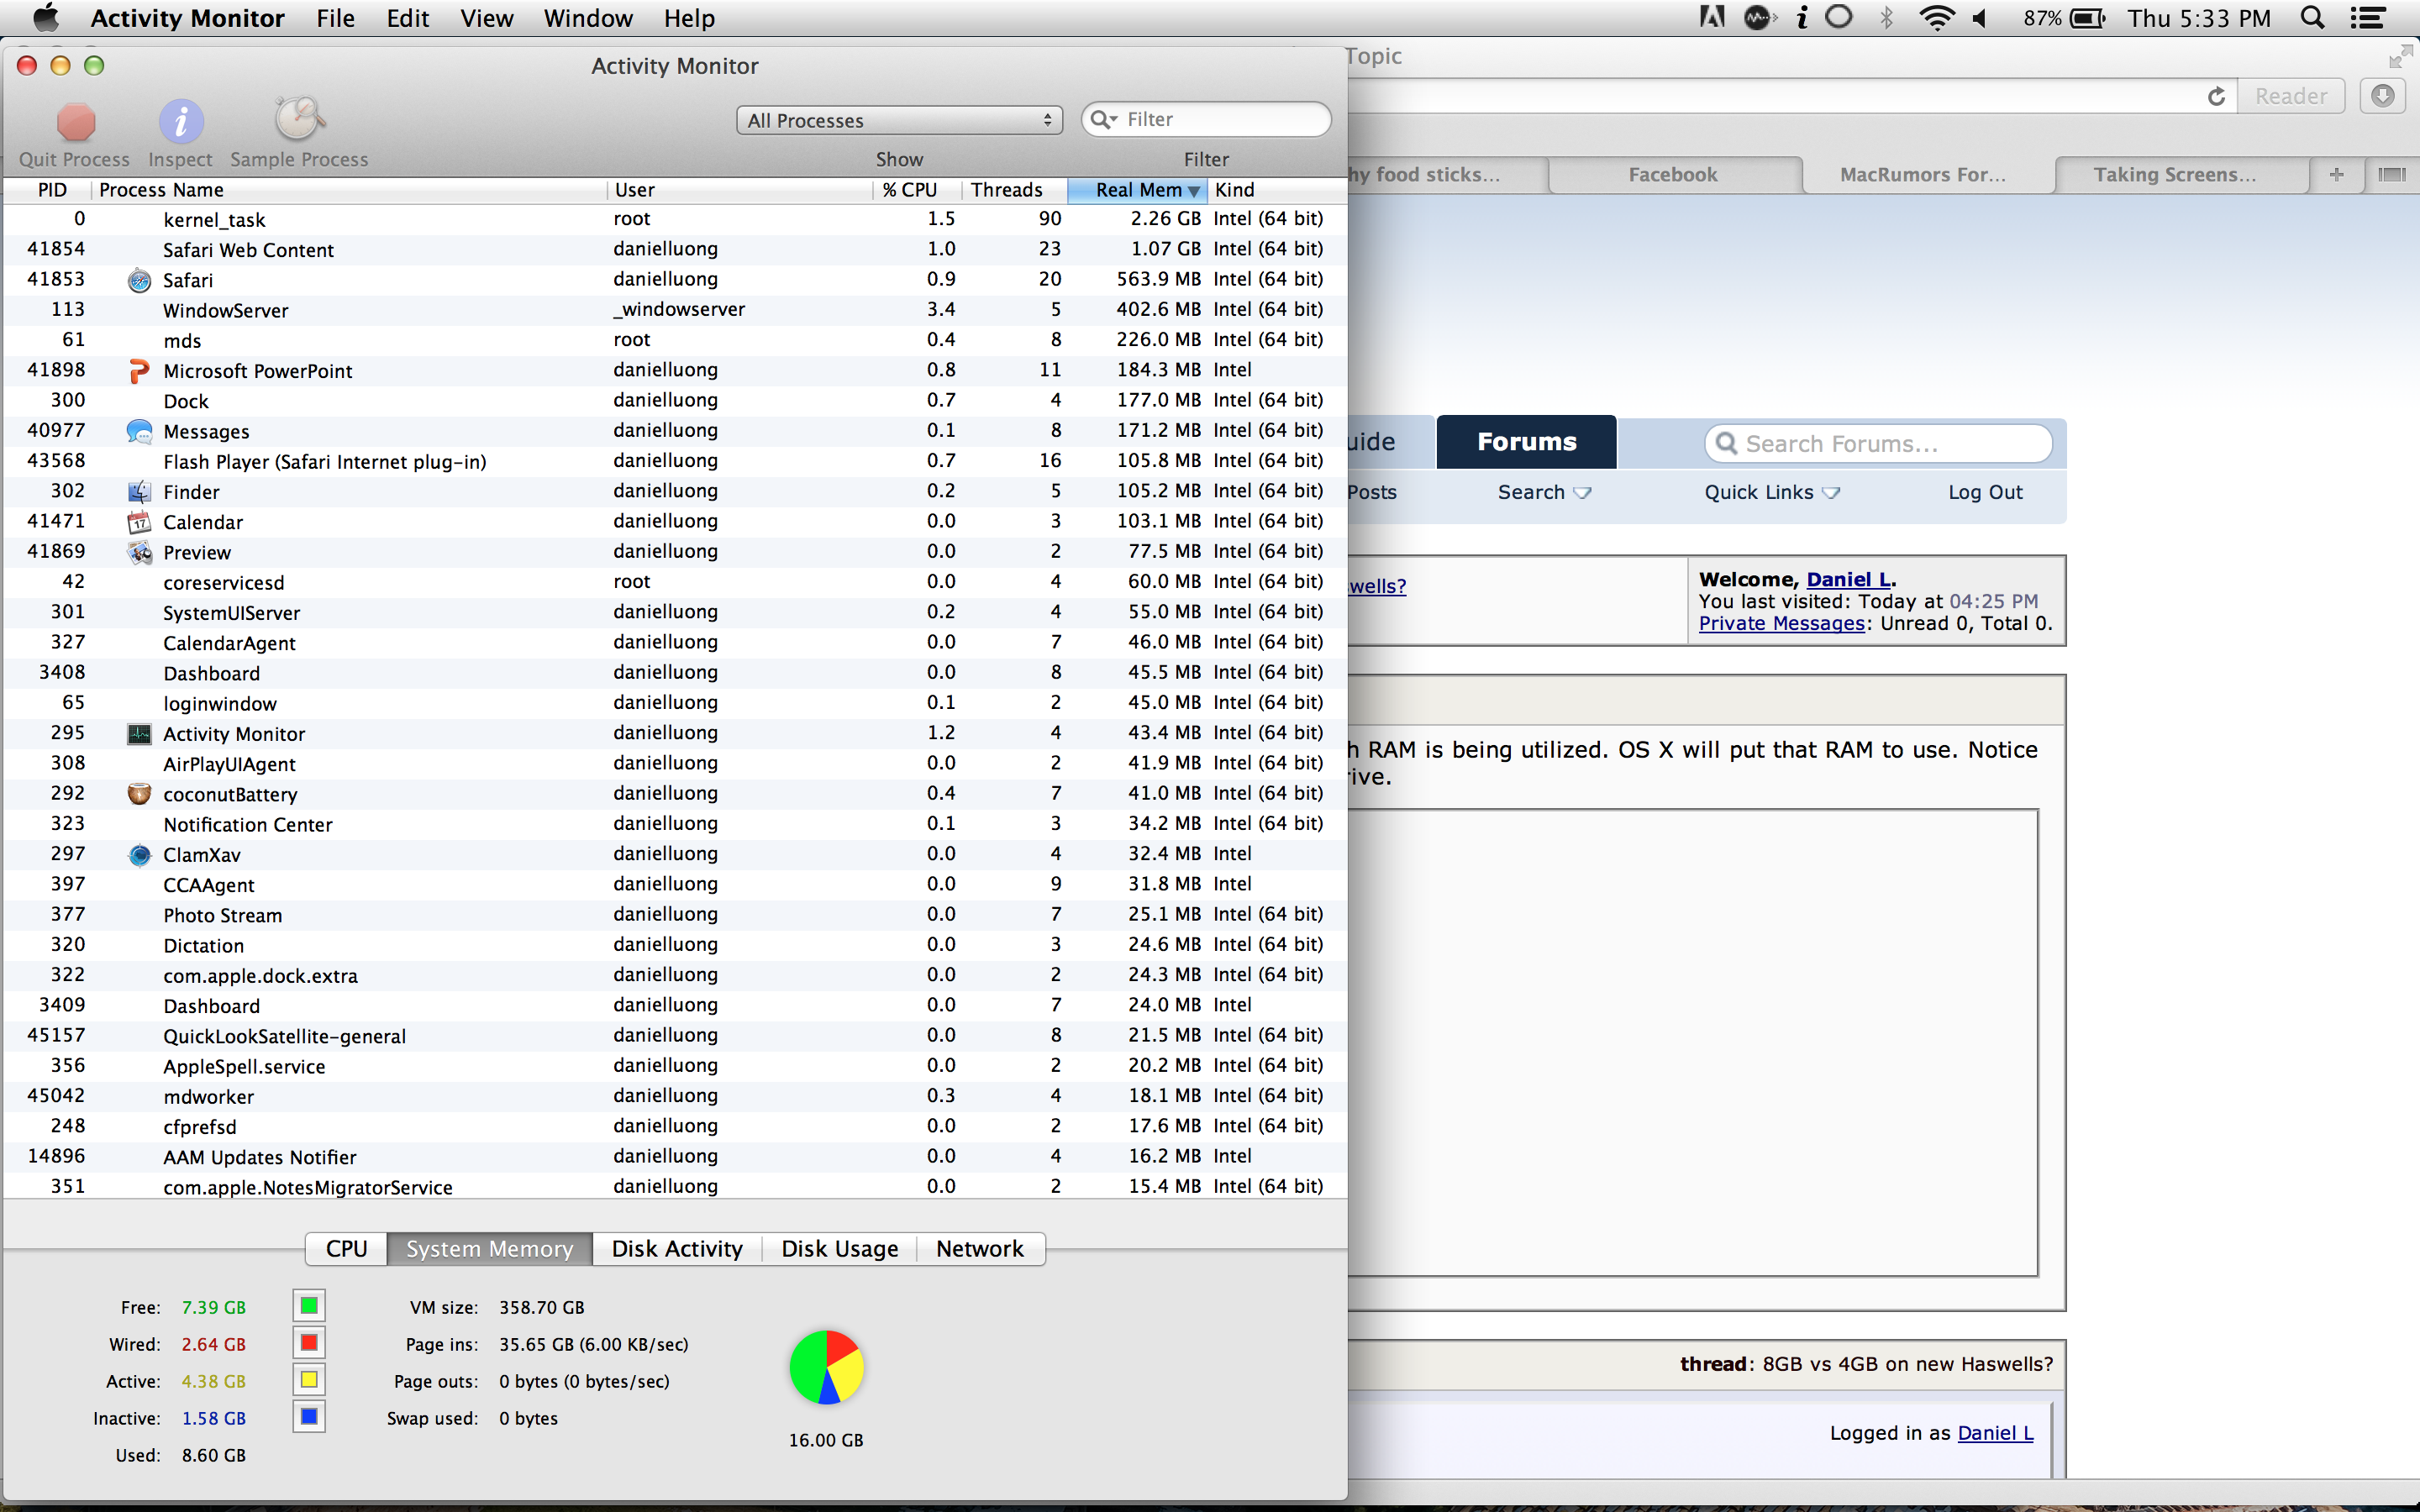Click Safari's full-screen arrows icon
This screenshot has height=1512, width=2420.
coord(2401,57)
